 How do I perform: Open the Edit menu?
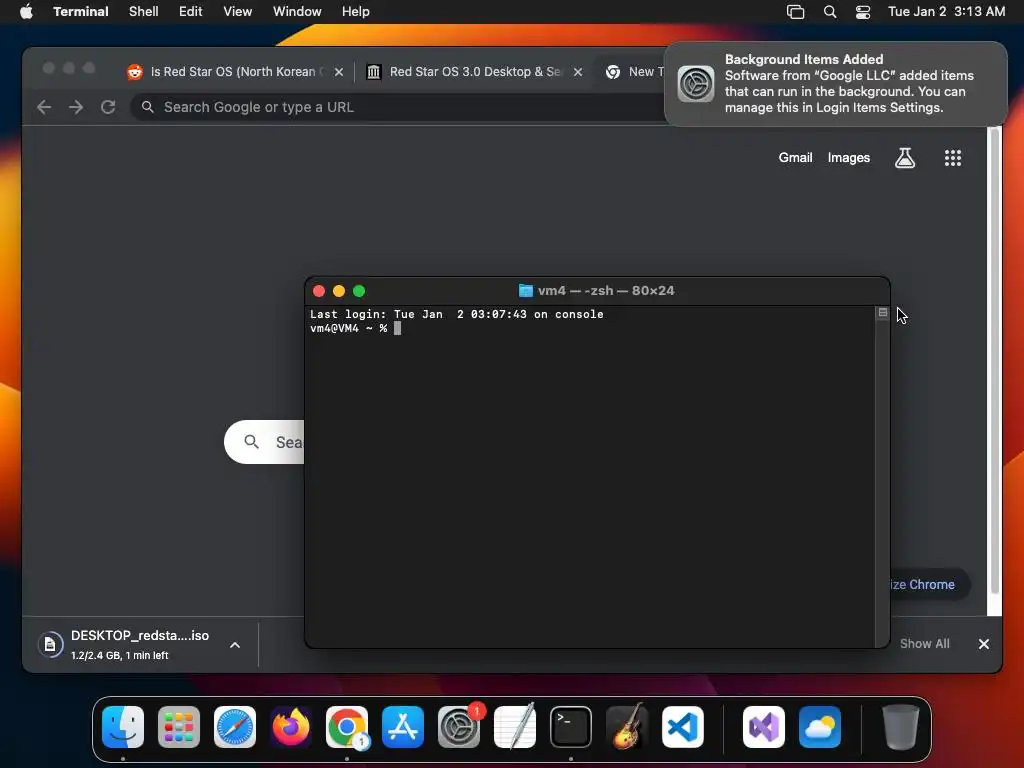click(190, 11)
